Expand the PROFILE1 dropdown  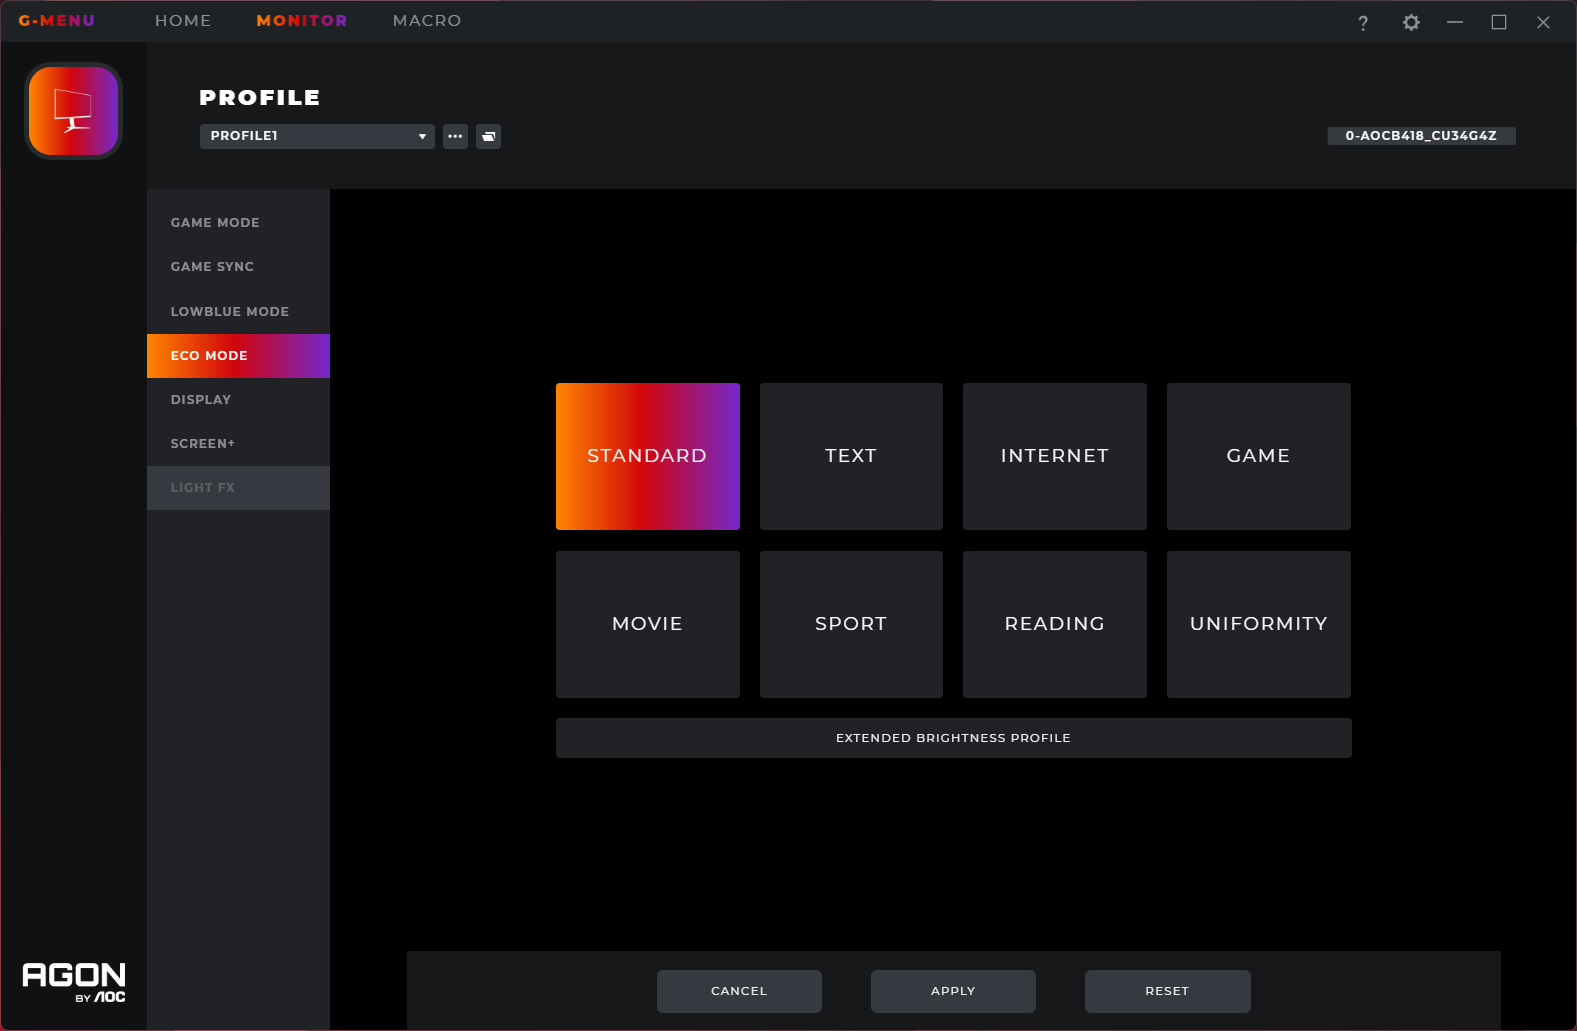tap(317, 136)
